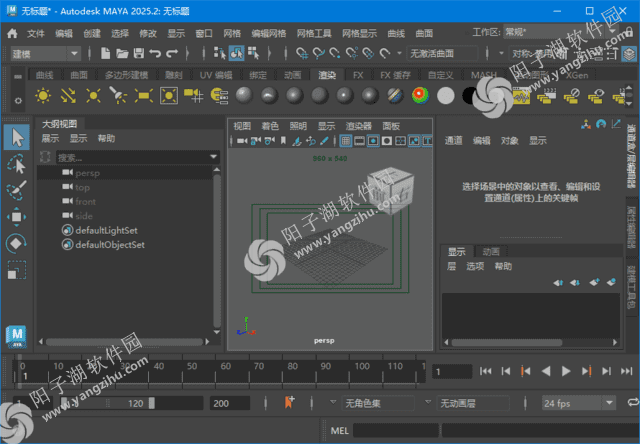Open shelf settings gear icon

click(x=18, y=100)
